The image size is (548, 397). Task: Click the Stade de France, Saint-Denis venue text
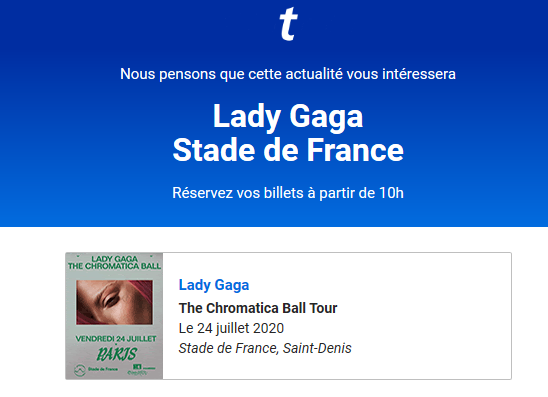pos(265,348)
